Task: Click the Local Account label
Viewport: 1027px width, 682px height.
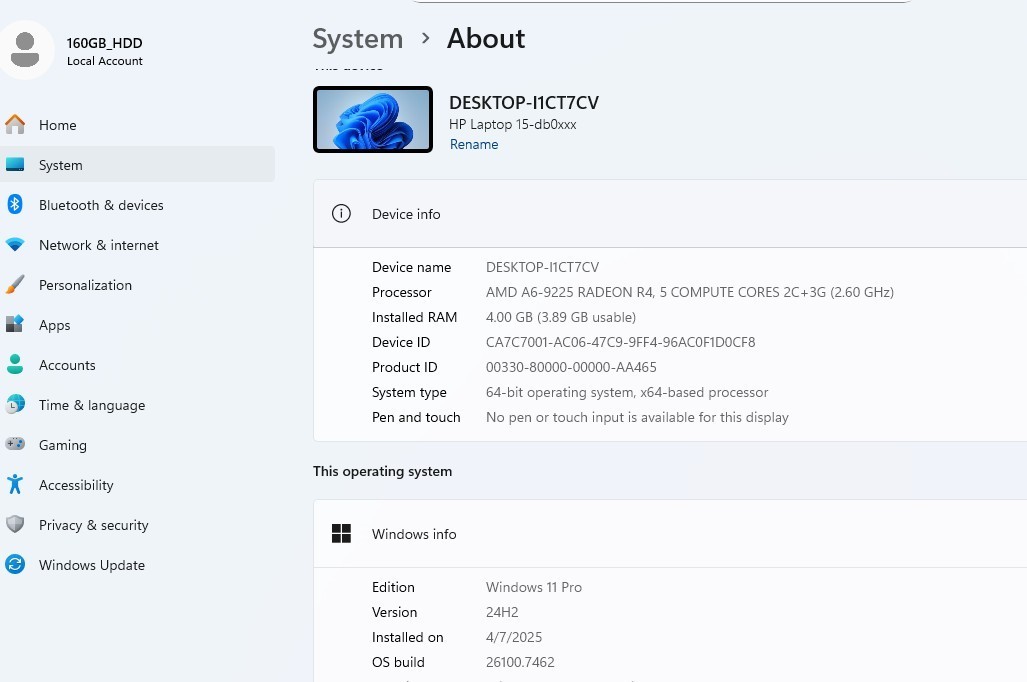Action: (x=105, y=61)
